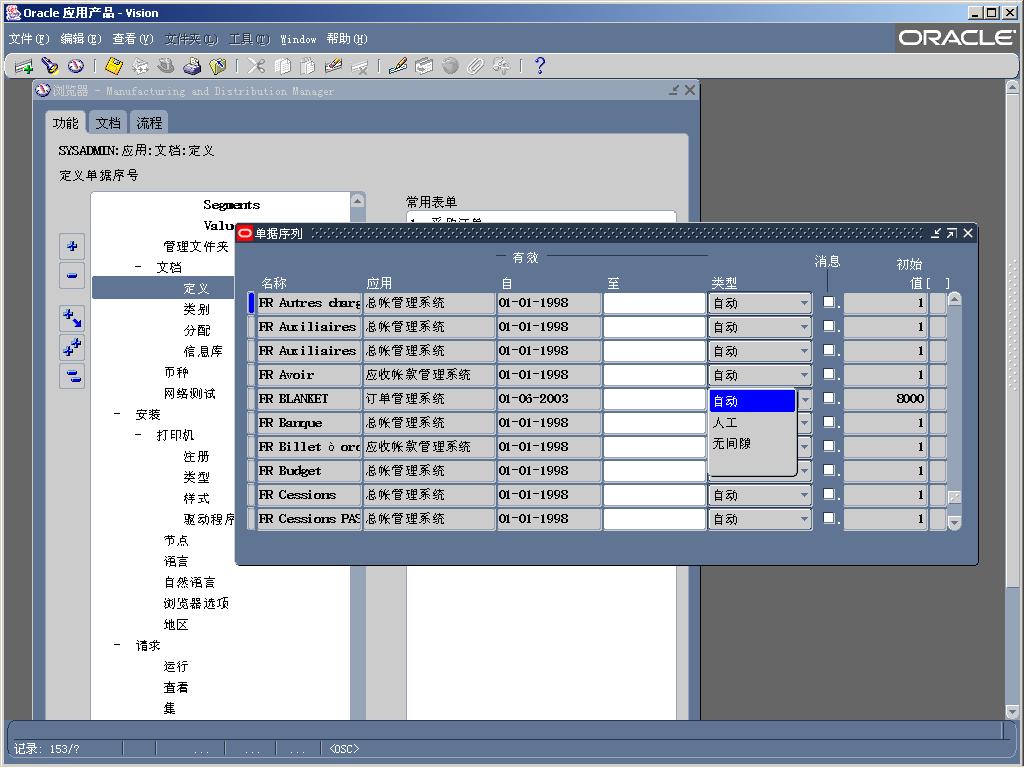Open Window Help question mark icon
This screenshot has height=768, width=1024.
coord(539,66)
